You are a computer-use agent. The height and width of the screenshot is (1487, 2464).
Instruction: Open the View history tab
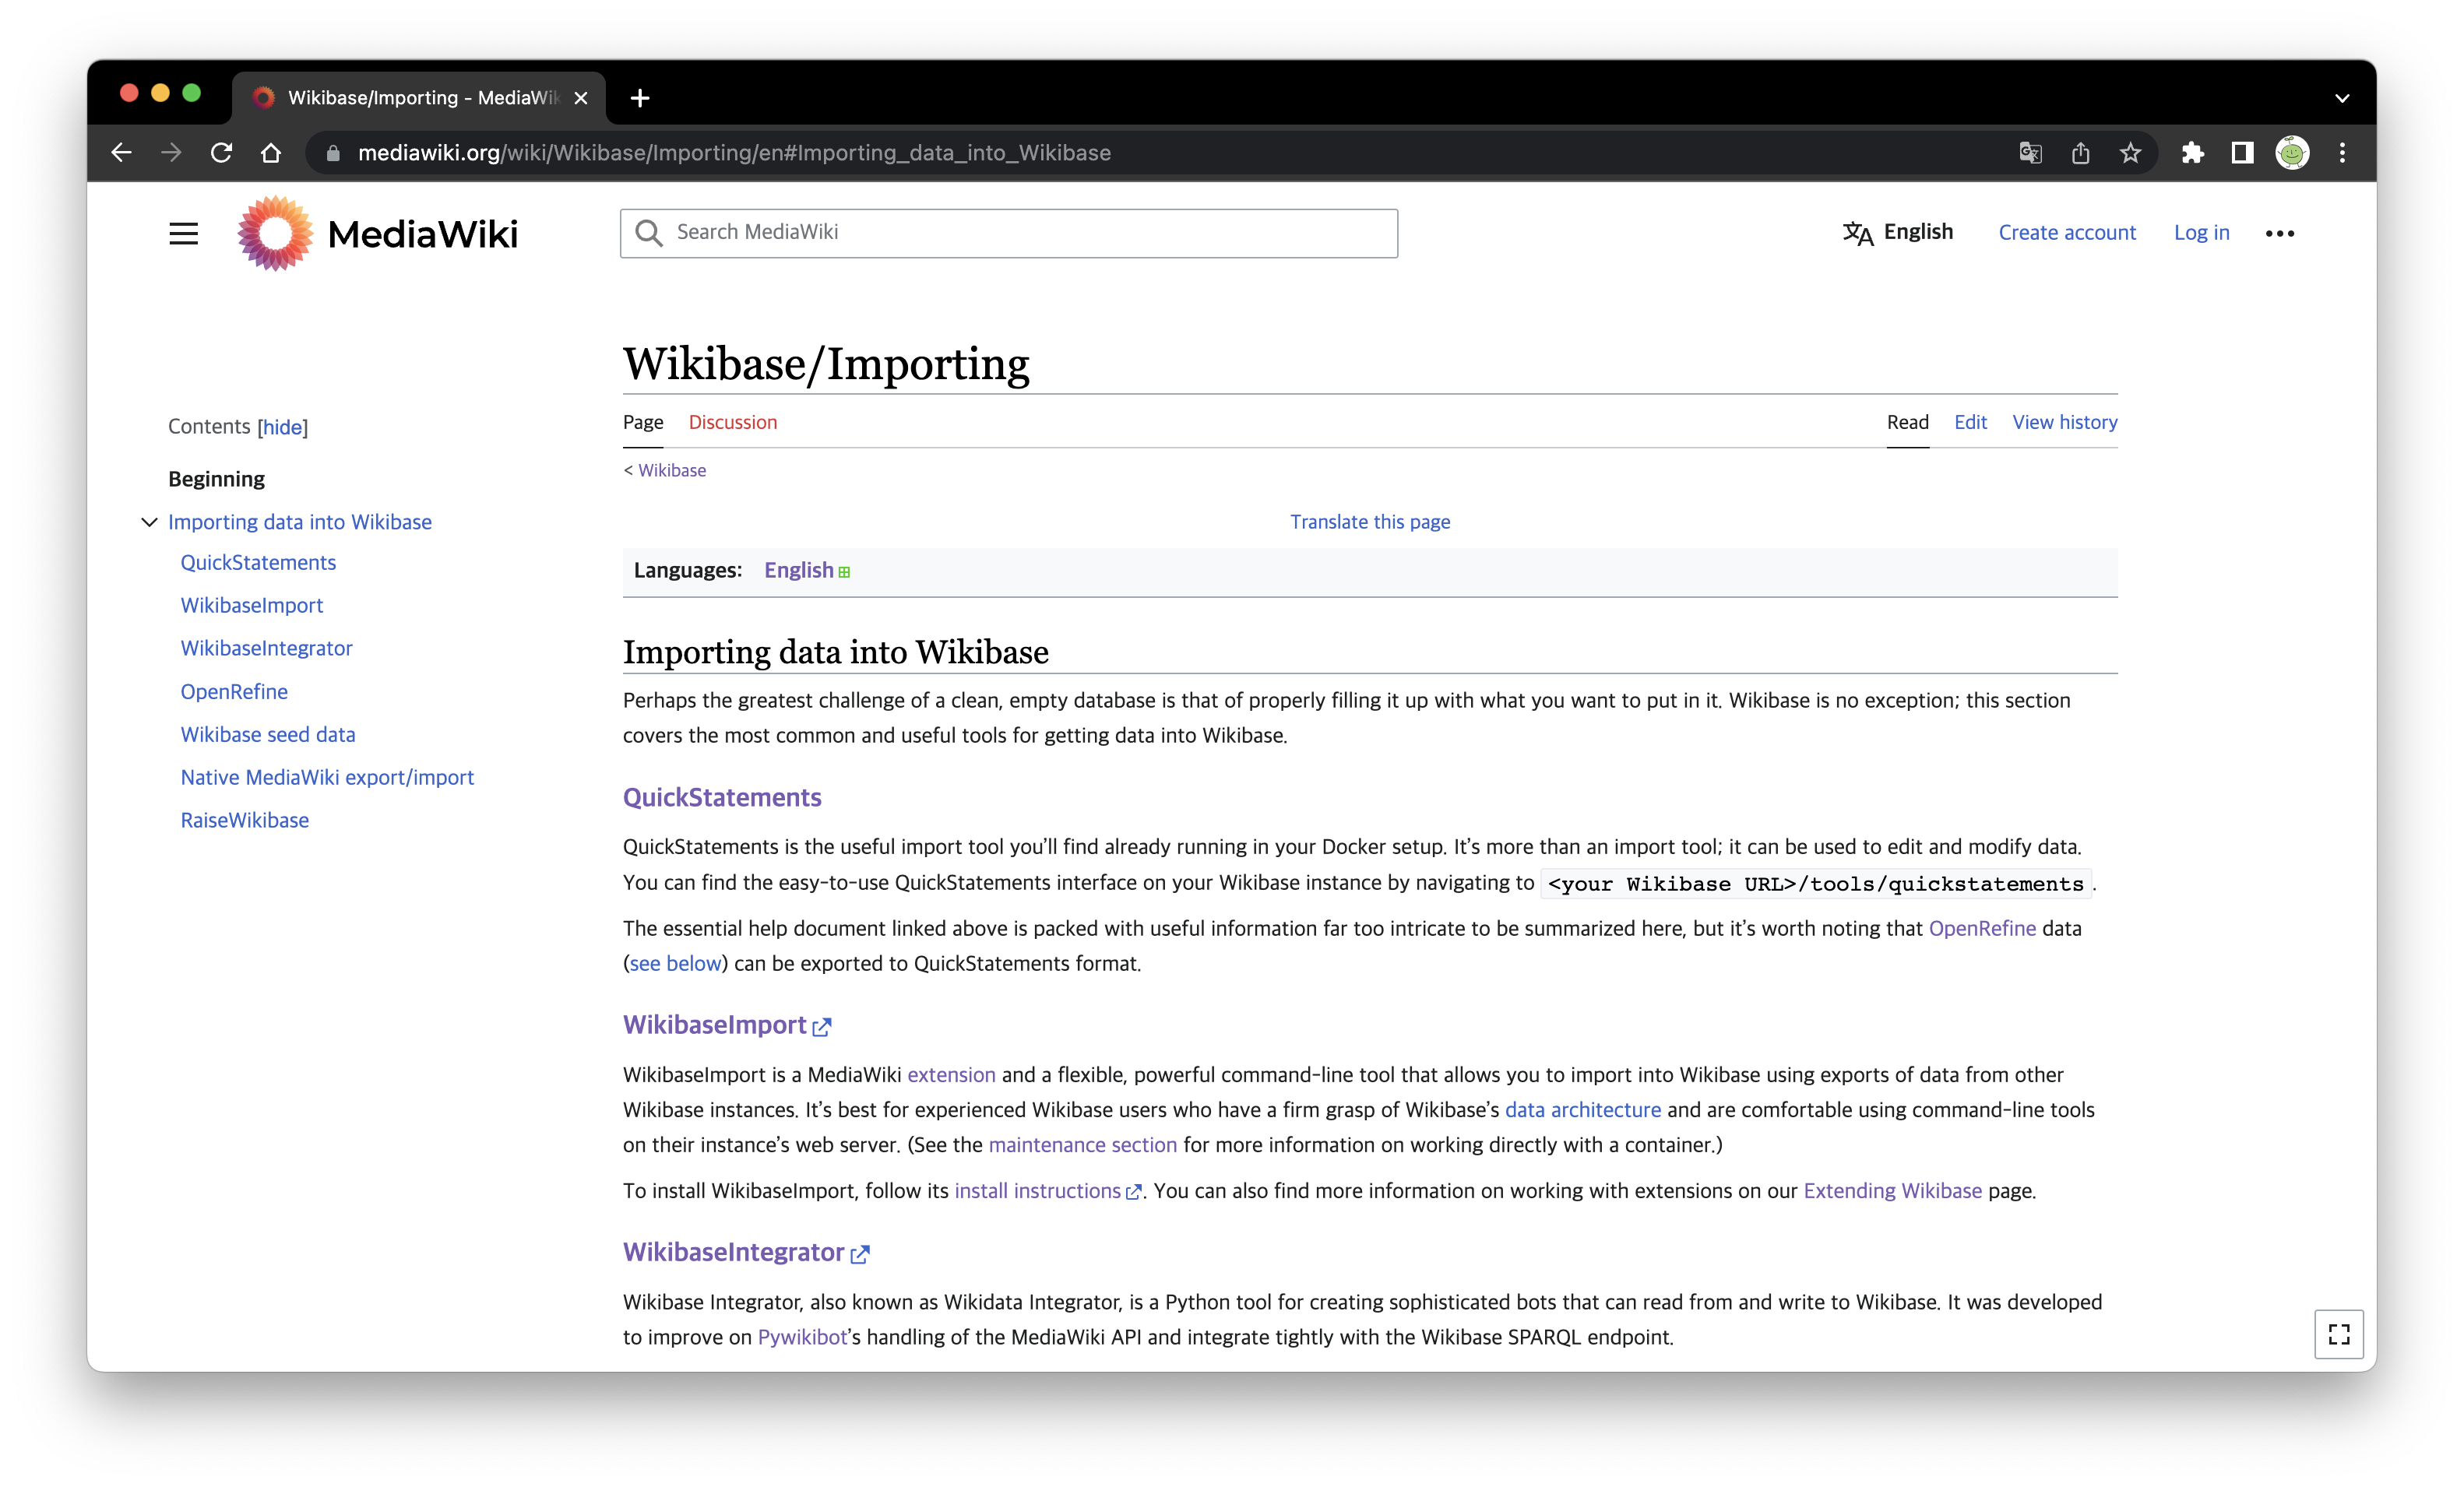point(2064,421)
